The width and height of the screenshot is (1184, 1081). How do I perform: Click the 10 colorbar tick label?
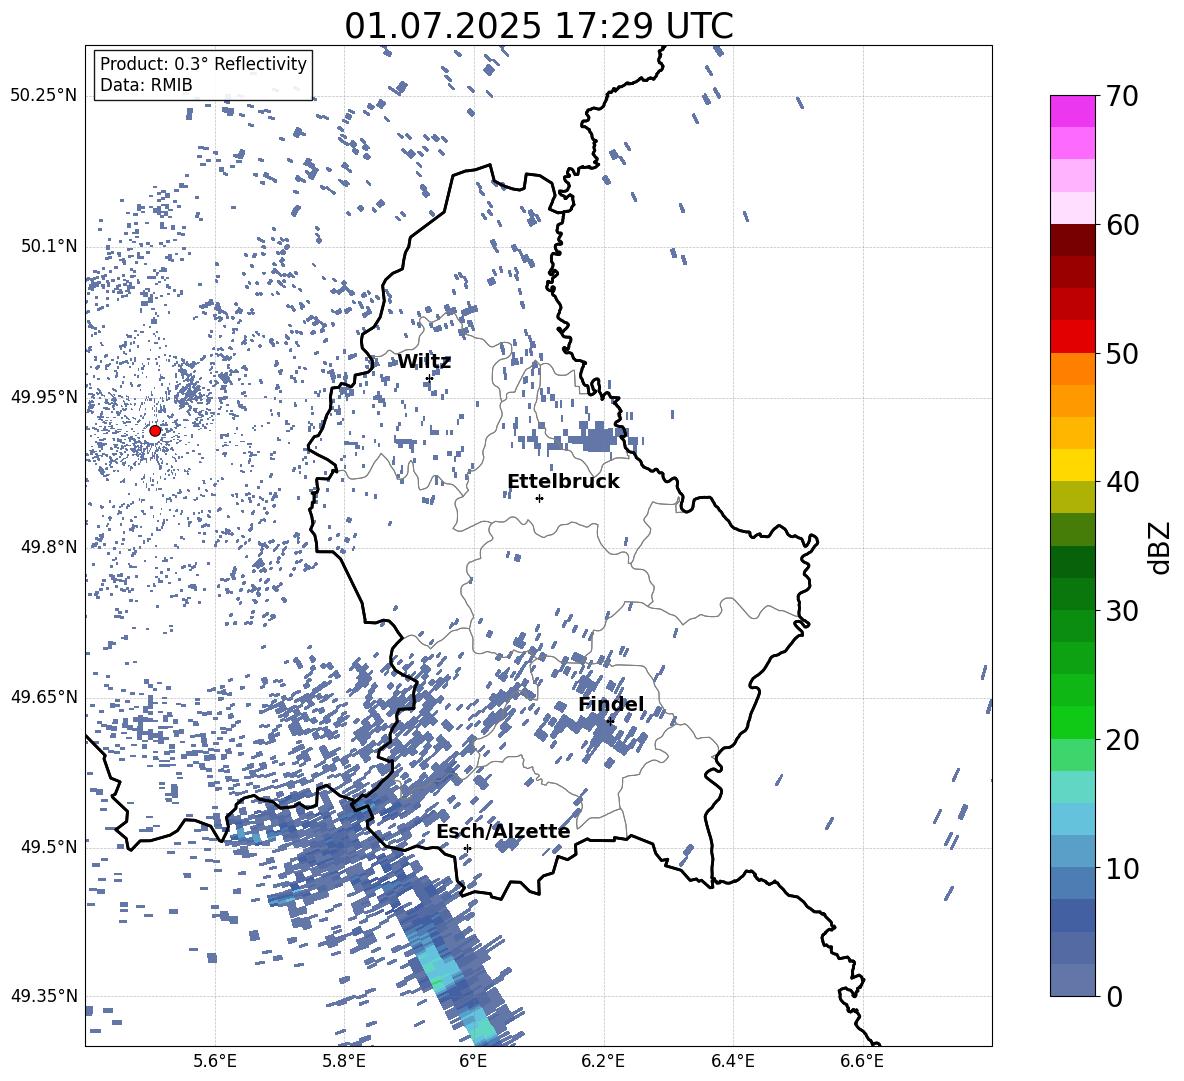tap(1122, 868)
